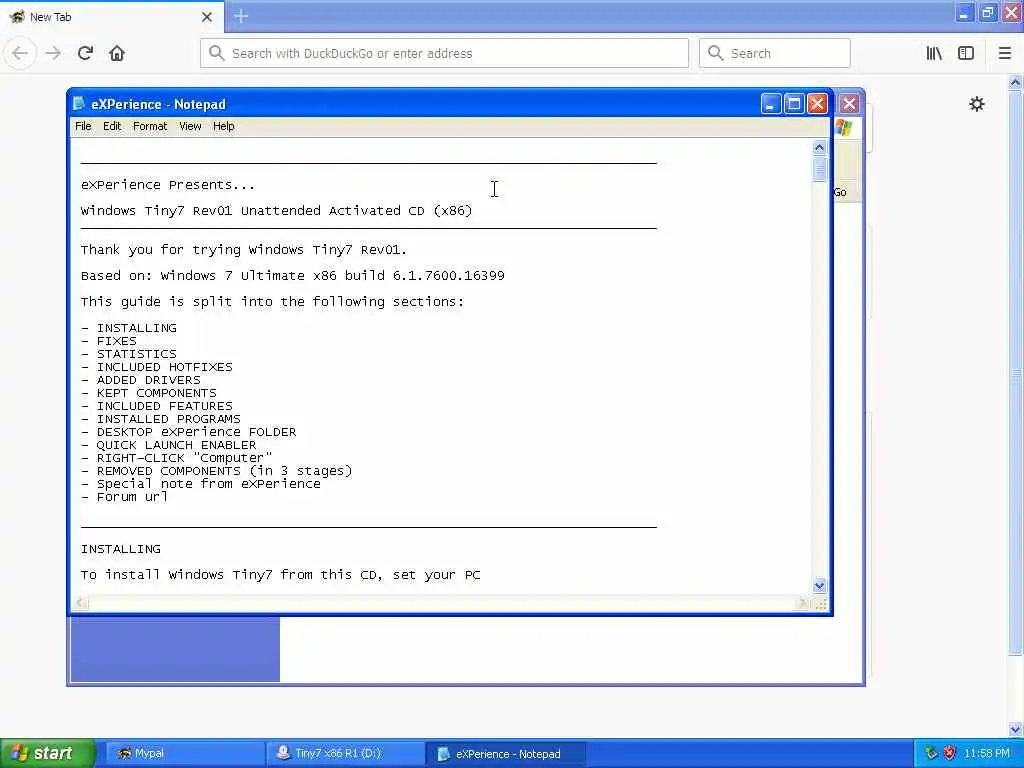Close the New Tab tab
Image resolution: width=1024 pixels, height=768 pixels.
pos(206,17)
